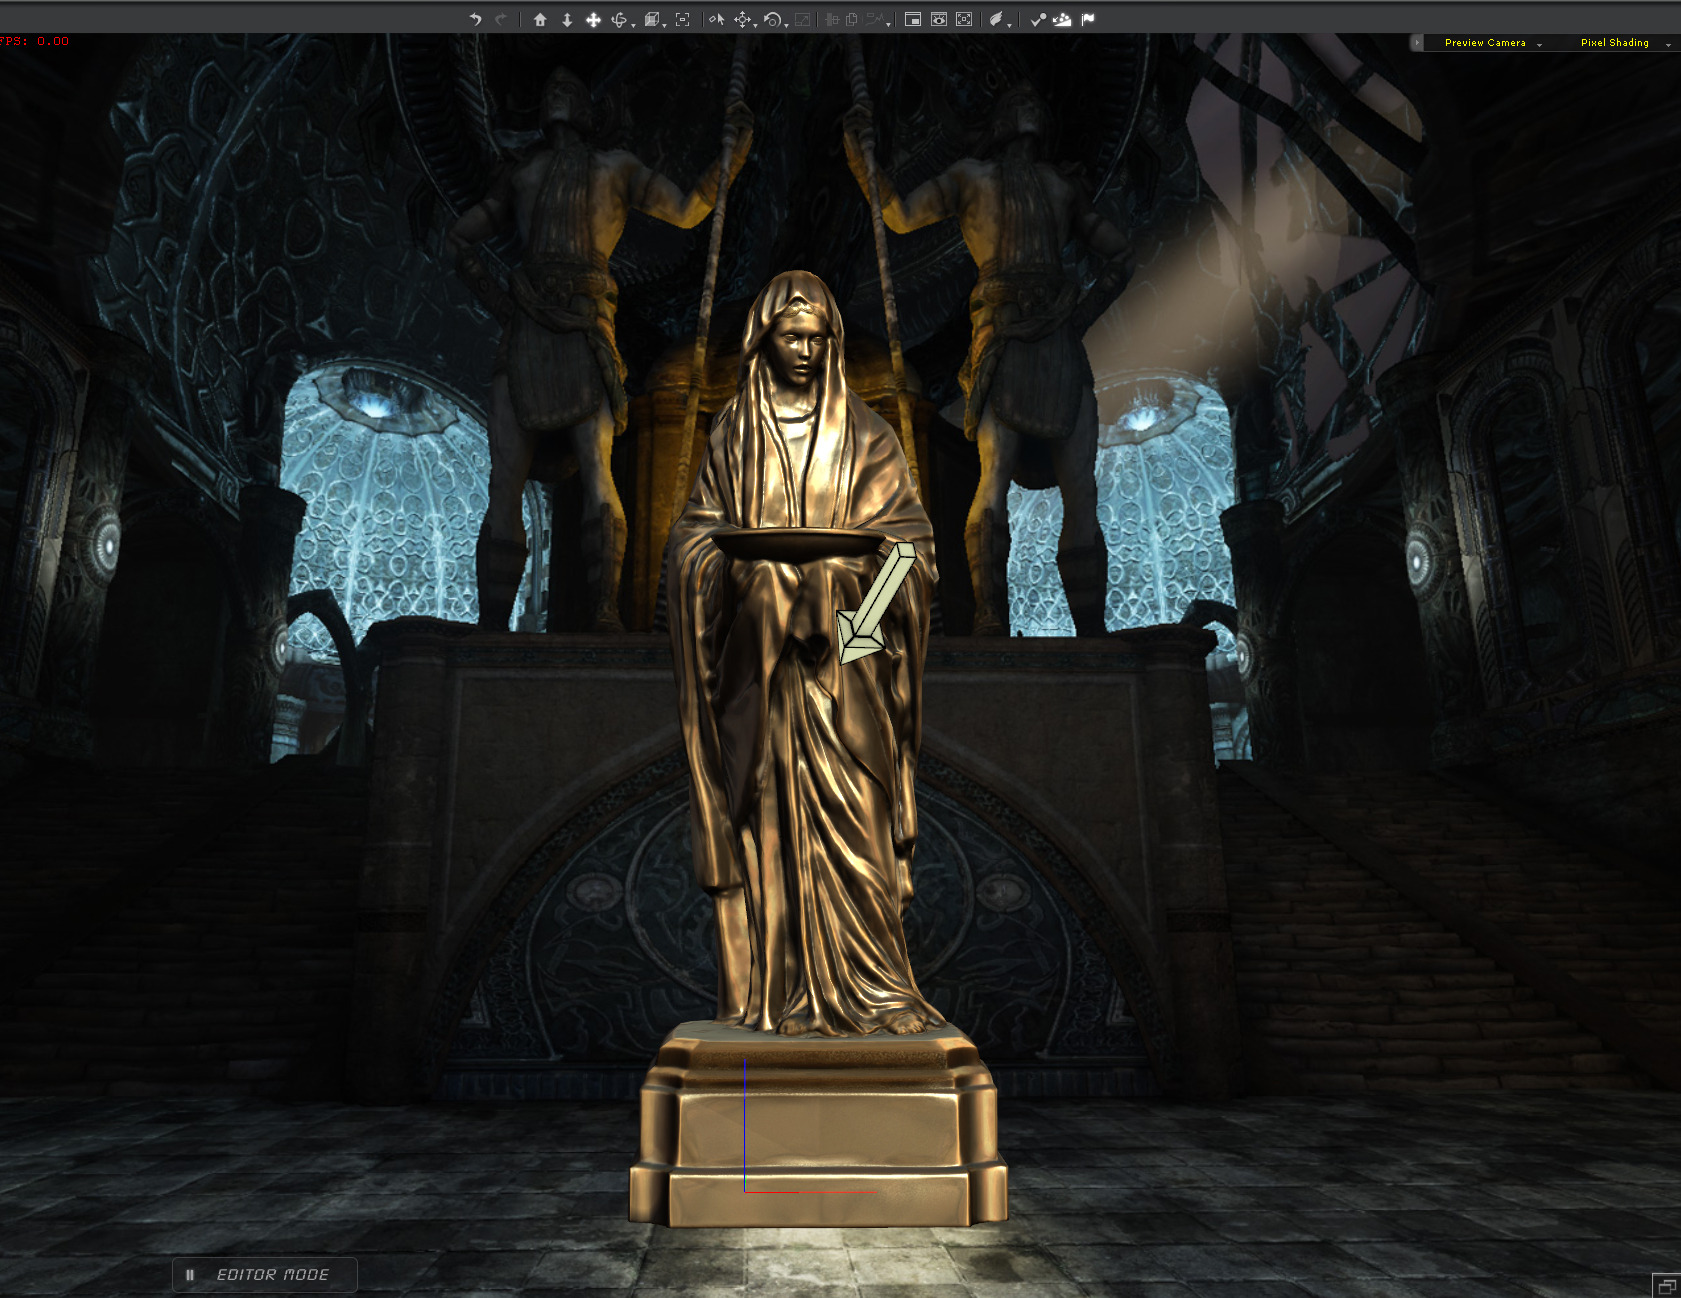This screenshot has height=1298, width=1681.
Task: Expand the orbit camera tool options
Action: (x=633, y=24)
